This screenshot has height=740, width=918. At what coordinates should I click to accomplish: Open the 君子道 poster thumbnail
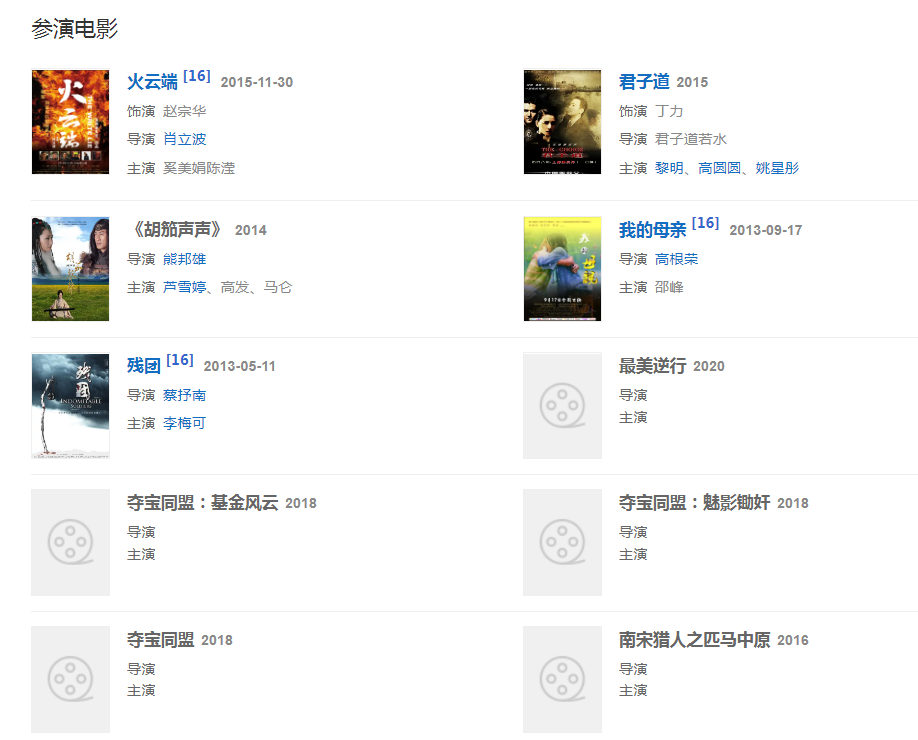562,122
